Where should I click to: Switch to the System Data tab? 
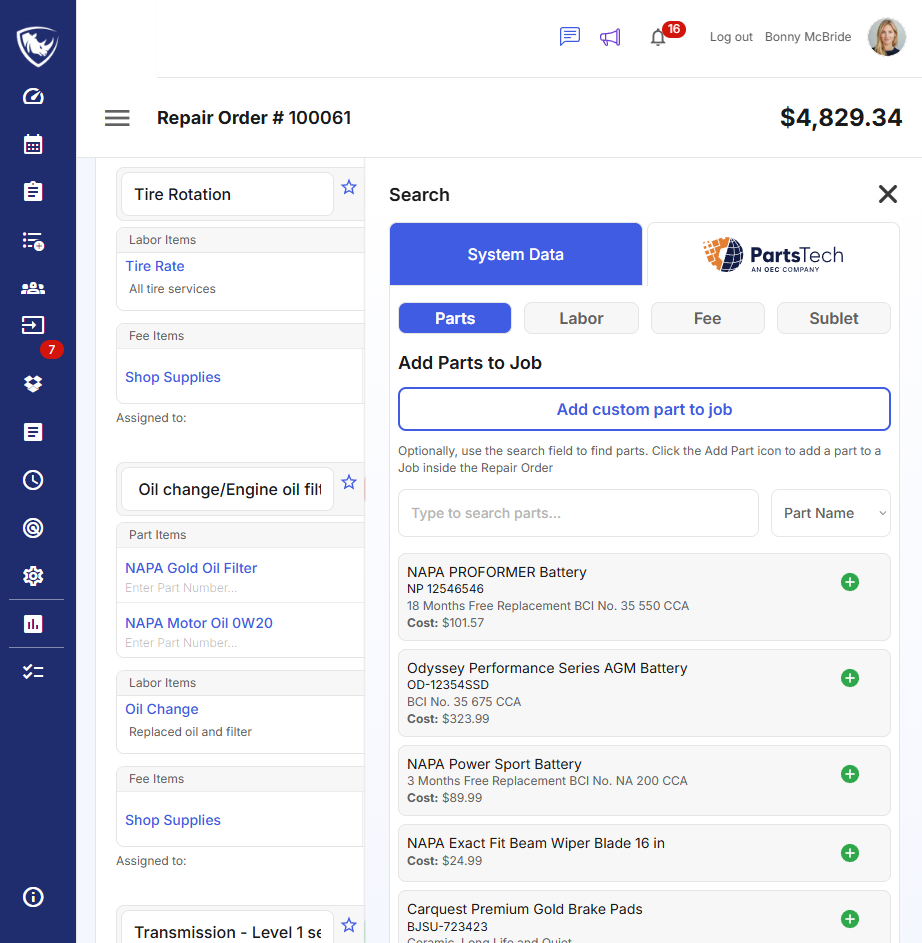pyautogui.click(x=515, y=254)
